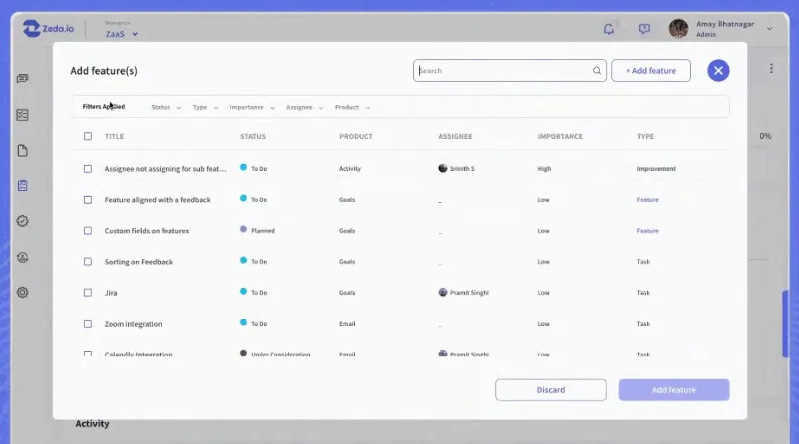Click the IMPORTANCE column header

click(560, 137)
